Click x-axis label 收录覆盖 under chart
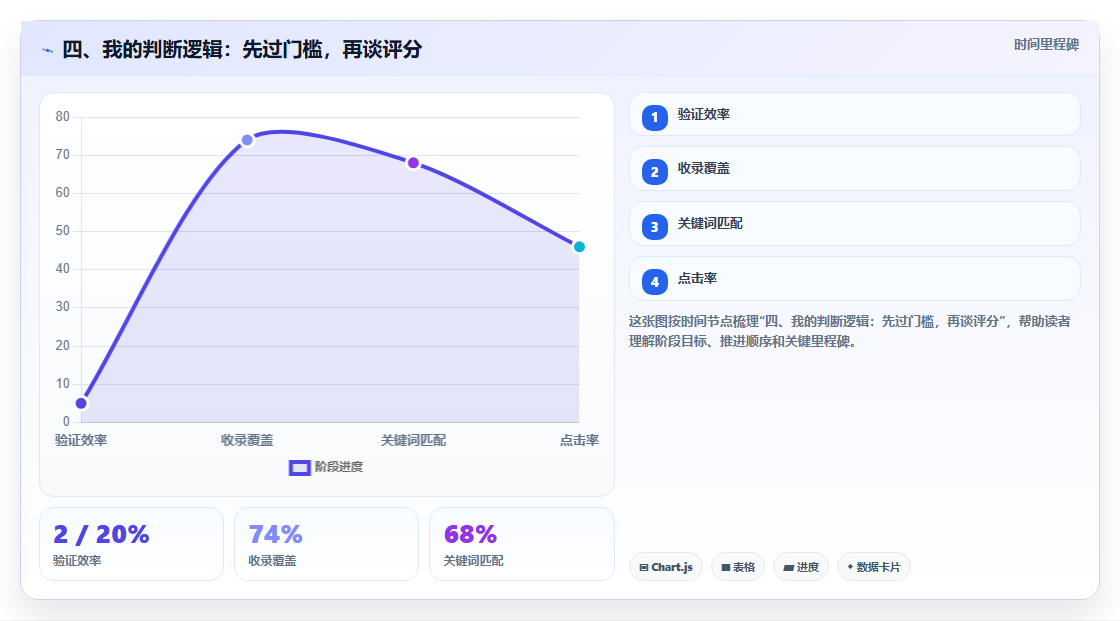This screenshot has height=621, width=1120. pos(247,441)
